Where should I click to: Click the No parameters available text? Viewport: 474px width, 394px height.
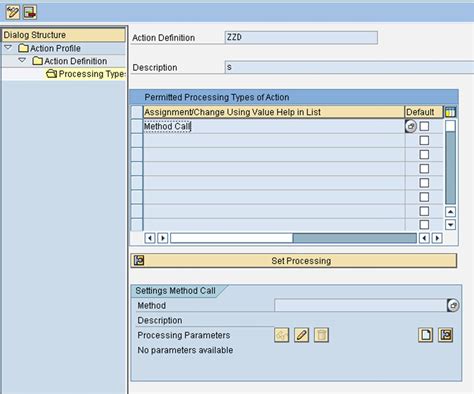point(185,350)
